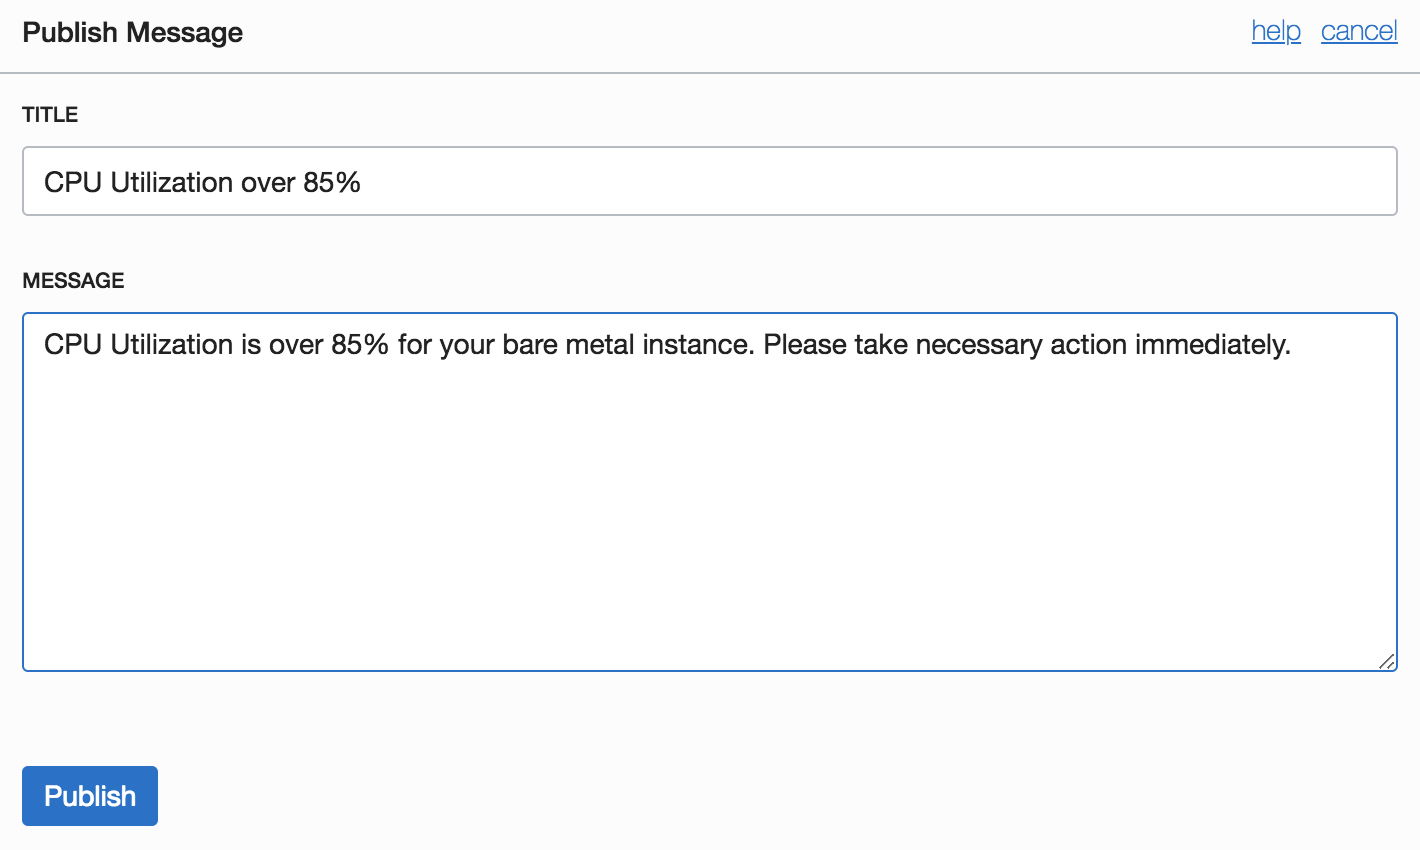Place cursor on "85%" in title field

pos(332,182)
